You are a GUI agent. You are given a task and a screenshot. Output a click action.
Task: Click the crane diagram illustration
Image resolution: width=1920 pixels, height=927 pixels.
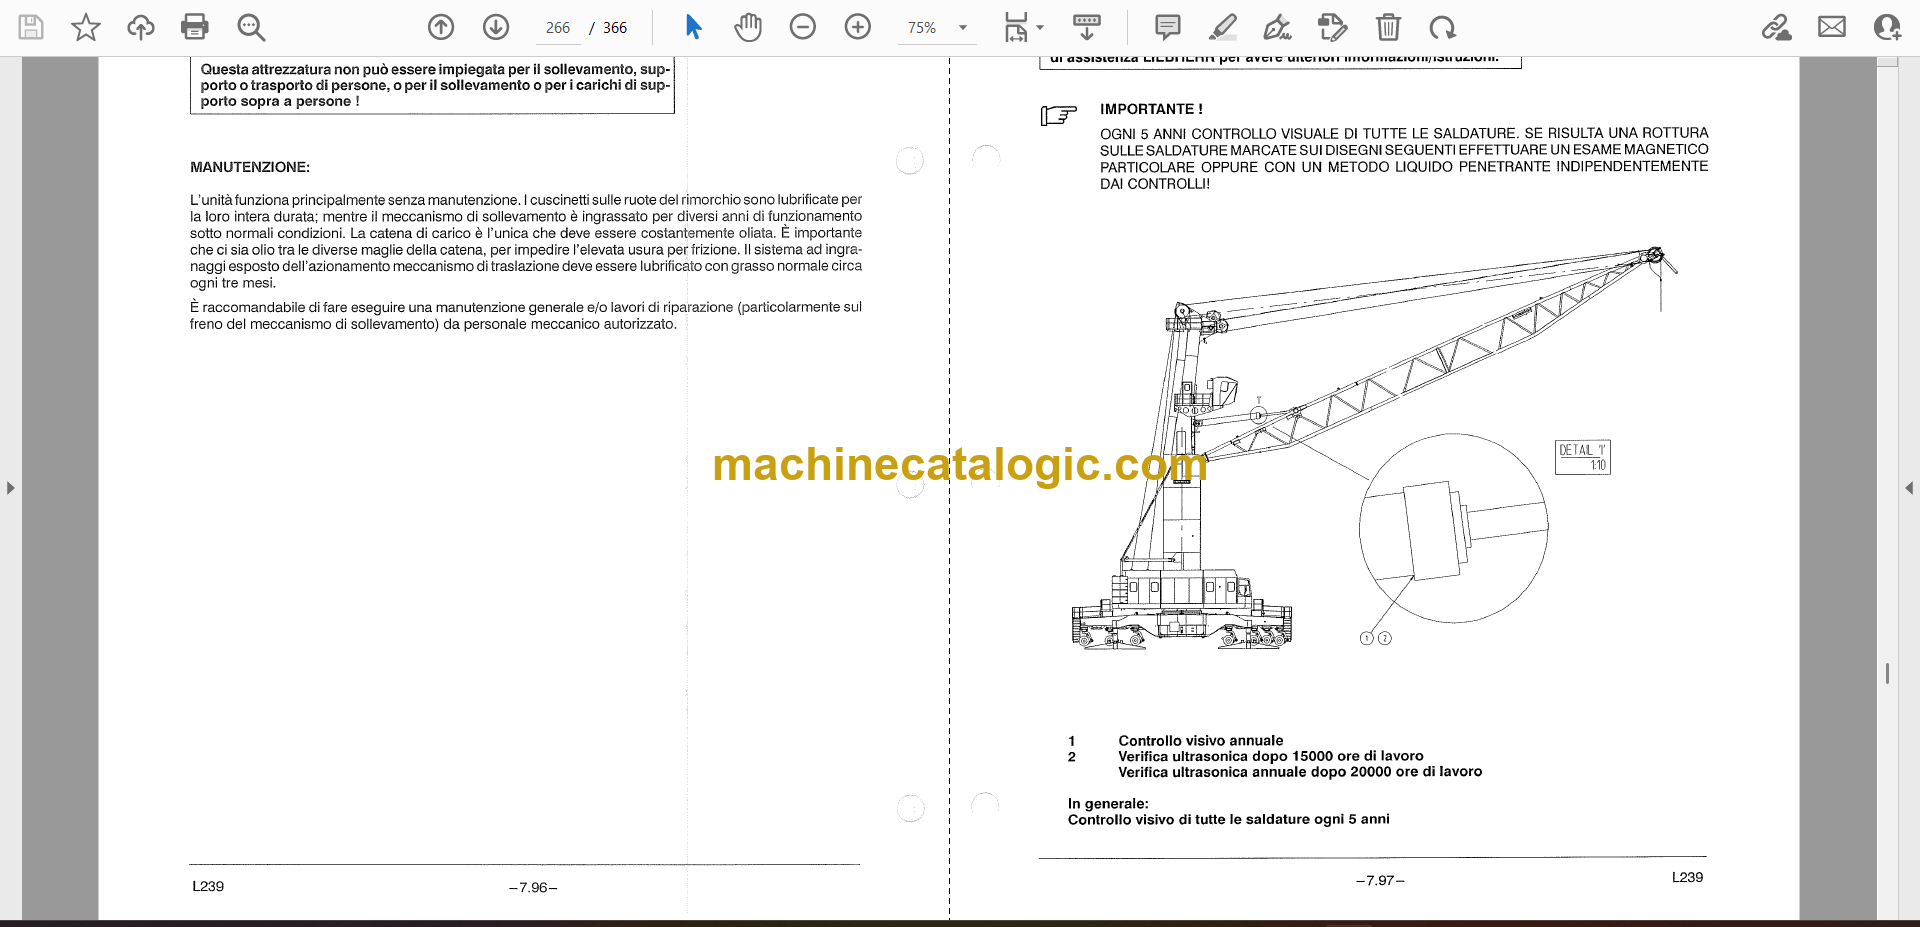pyautogui.click(x=1375, y=450)
